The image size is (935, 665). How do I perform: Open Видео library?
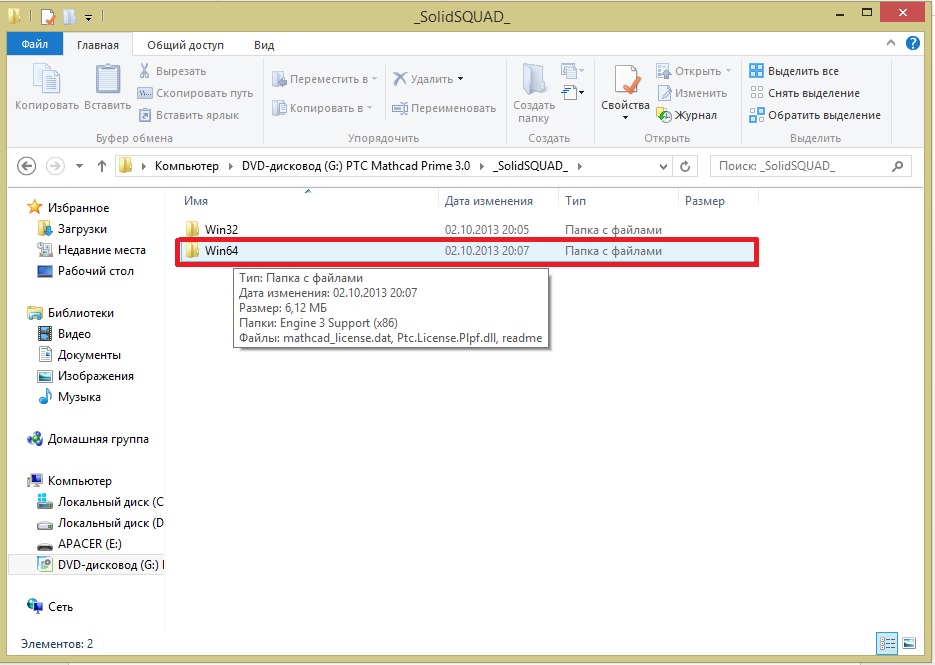click(x=73, y=334)
